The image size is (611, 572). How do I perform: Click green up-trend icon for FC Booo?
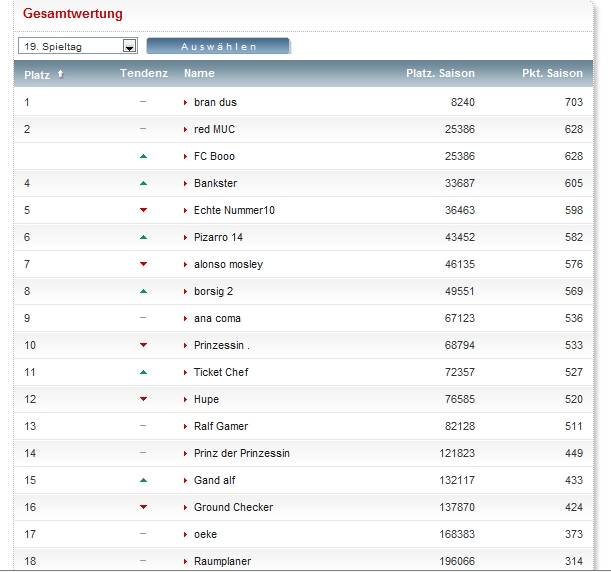click(x=143, y=156)
